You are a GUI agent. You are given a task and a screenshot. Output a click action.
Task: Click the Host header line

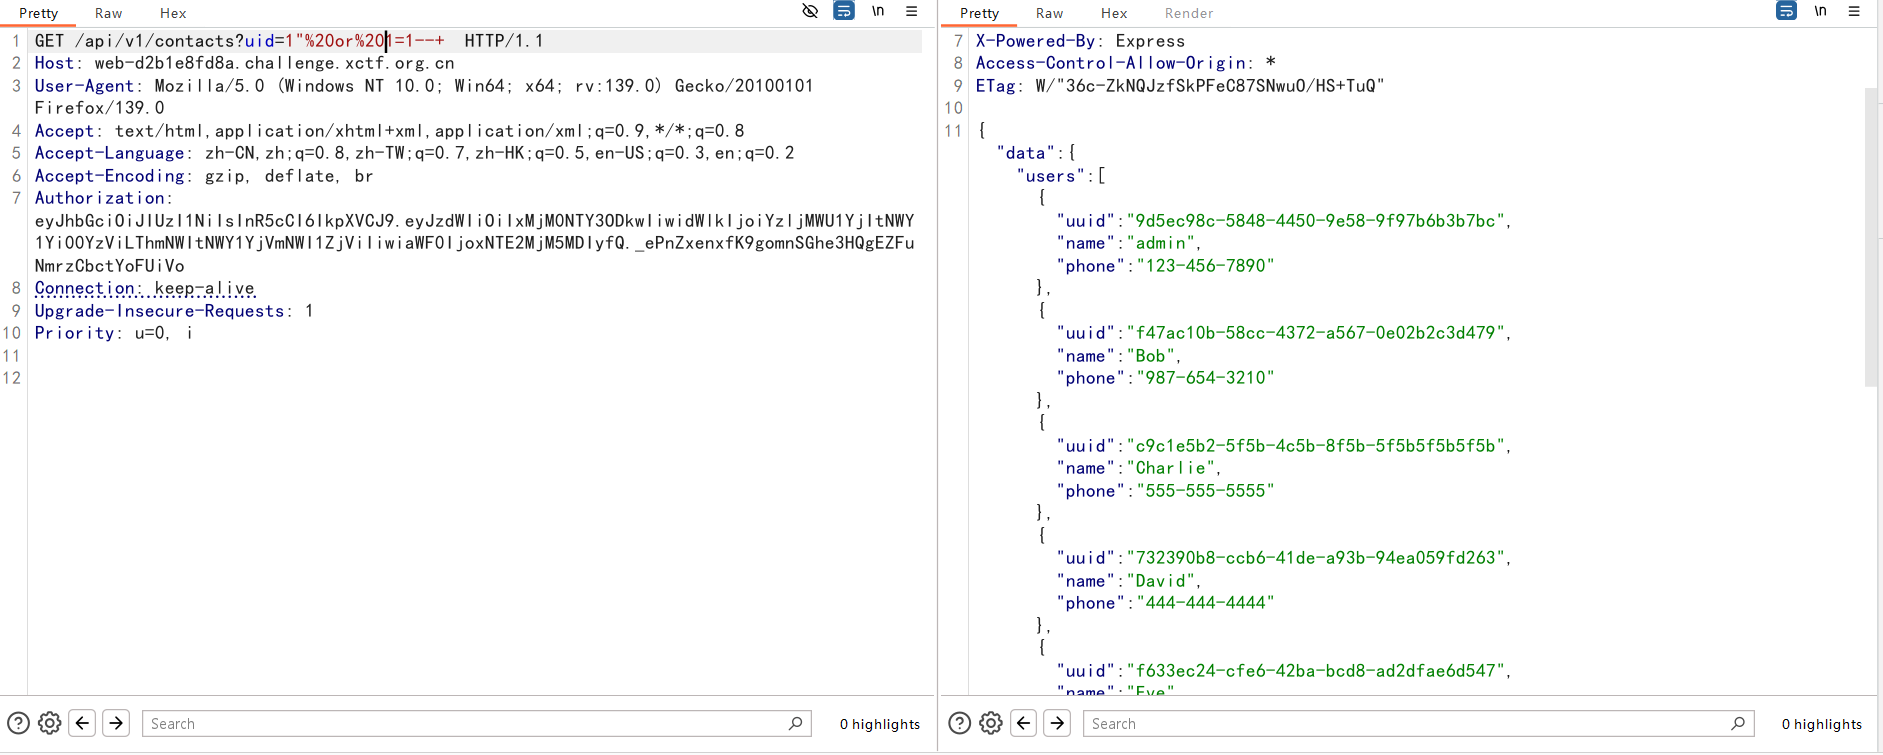245,63
